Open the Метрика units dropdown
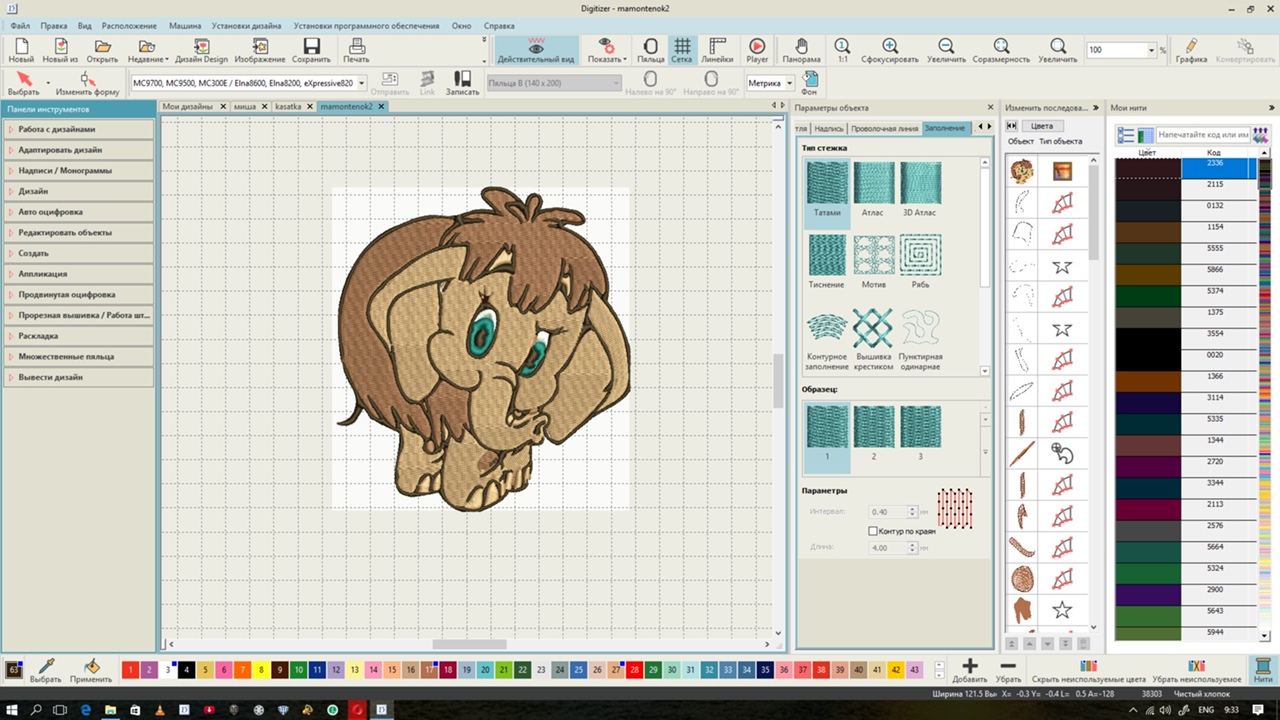 788,83
